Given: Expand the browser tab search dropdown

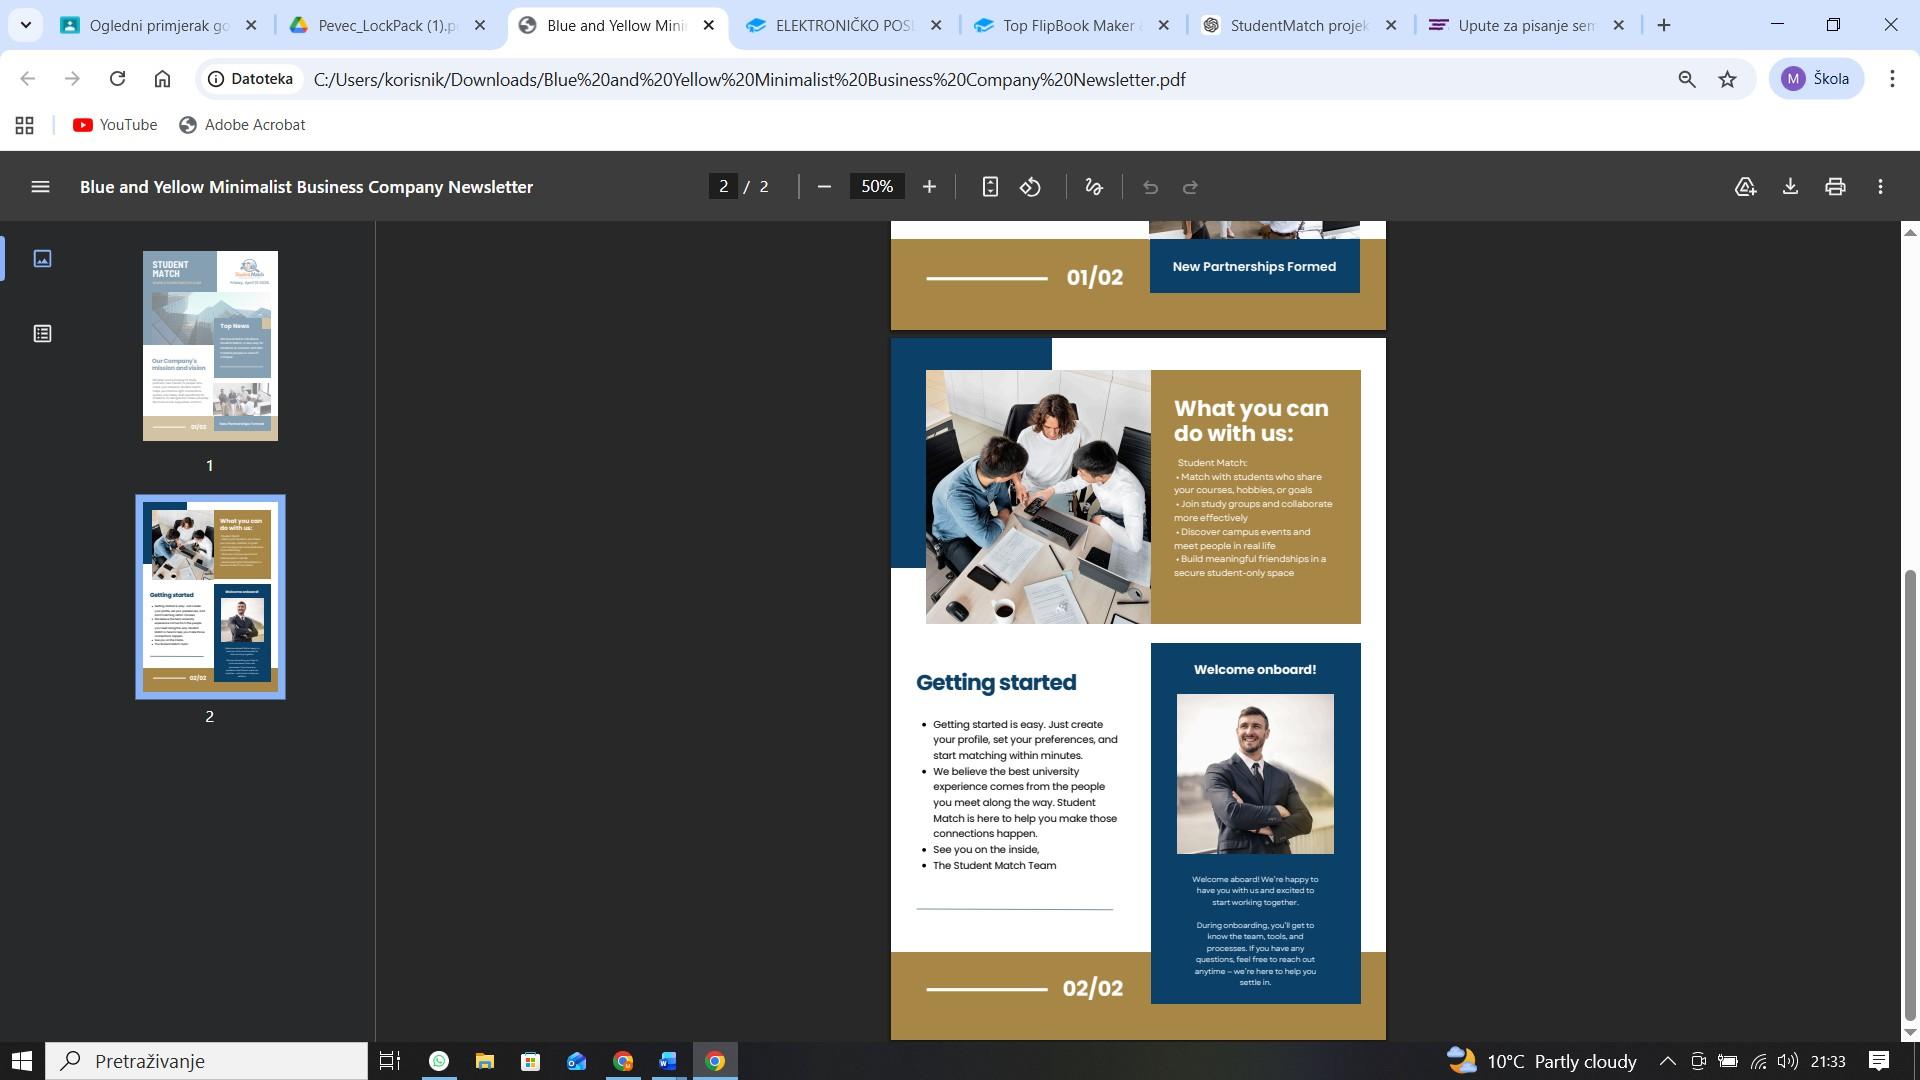Looking at the screenshot, I should (x=25, y=25).
